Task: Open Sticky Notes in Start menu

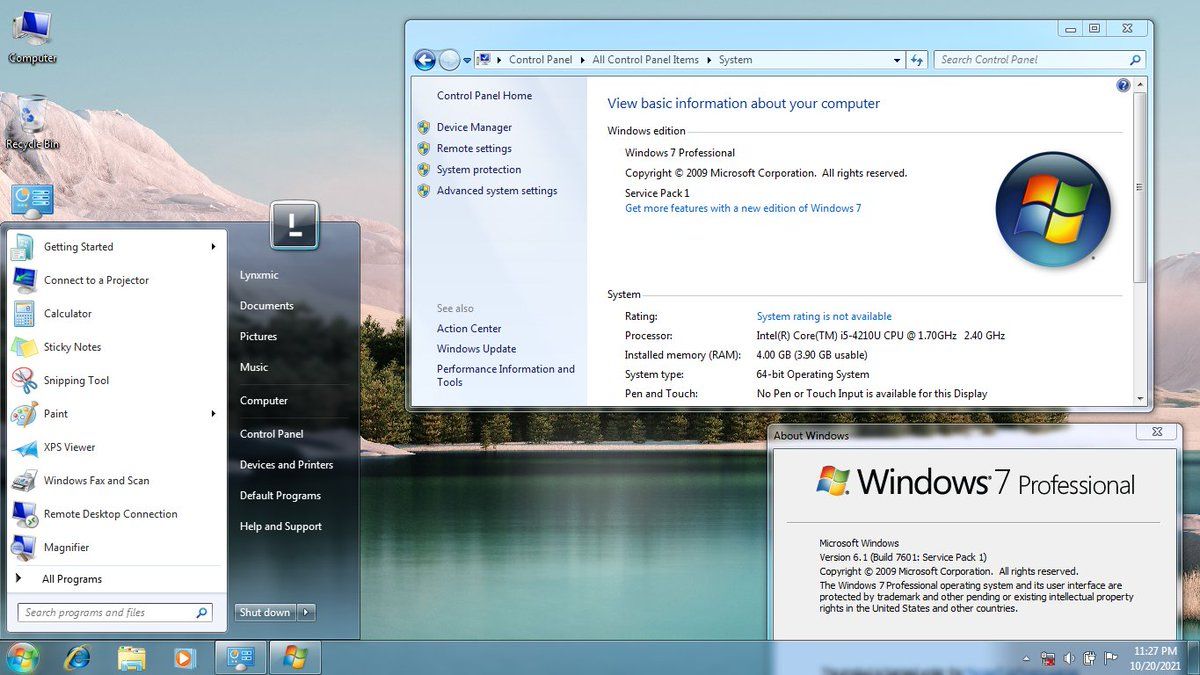Action: click(72, 347)
